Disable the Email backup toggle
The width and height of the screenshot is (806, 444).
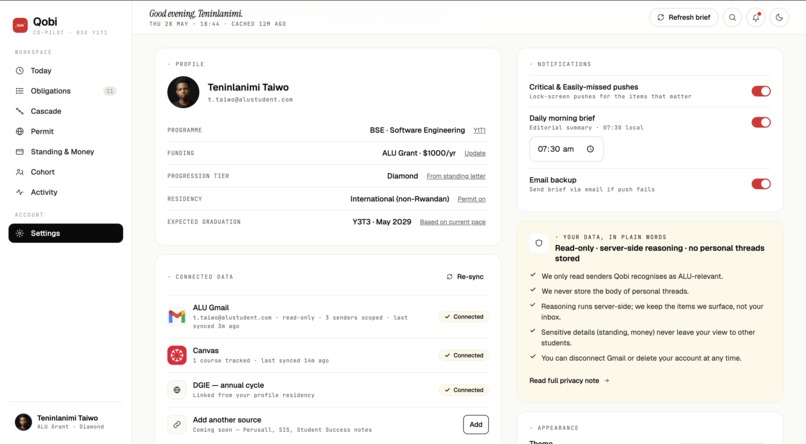coord(761,184)
